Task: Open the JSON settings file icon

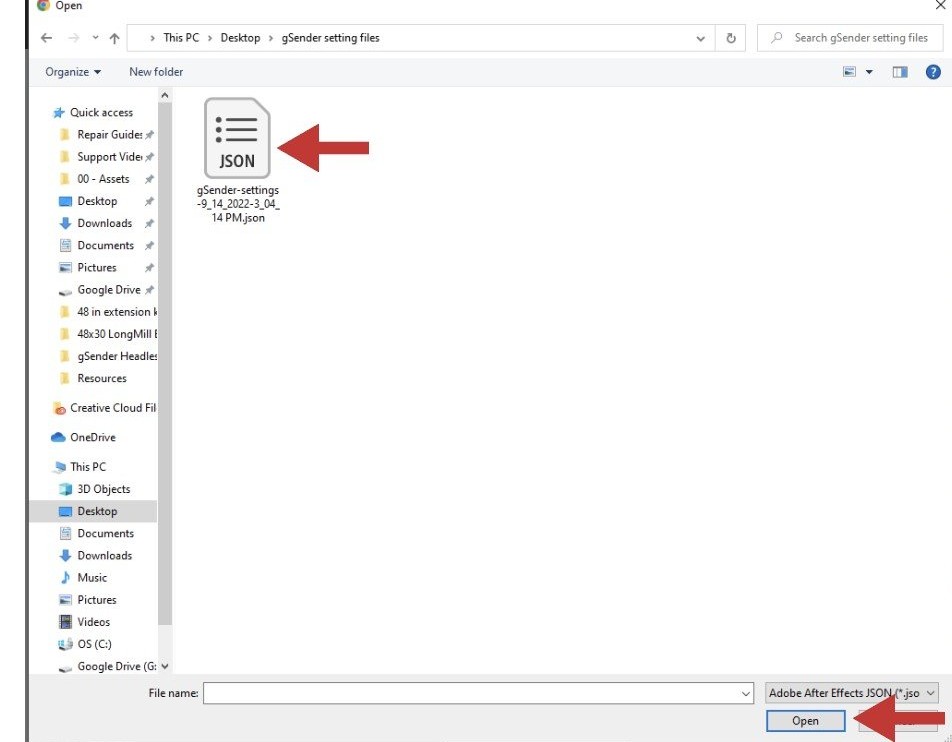Action: [x=236, y=137]
